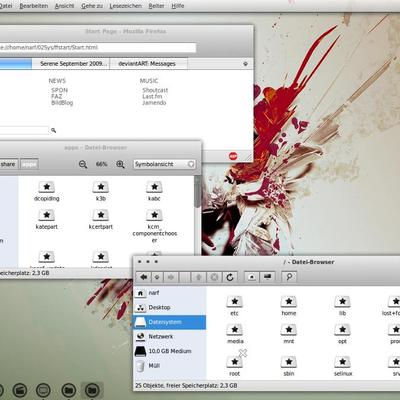The height and width of the screenshot is (400, 400).
Task: Open back-history dropdown beside the back arrow
Action: (157, 277)
